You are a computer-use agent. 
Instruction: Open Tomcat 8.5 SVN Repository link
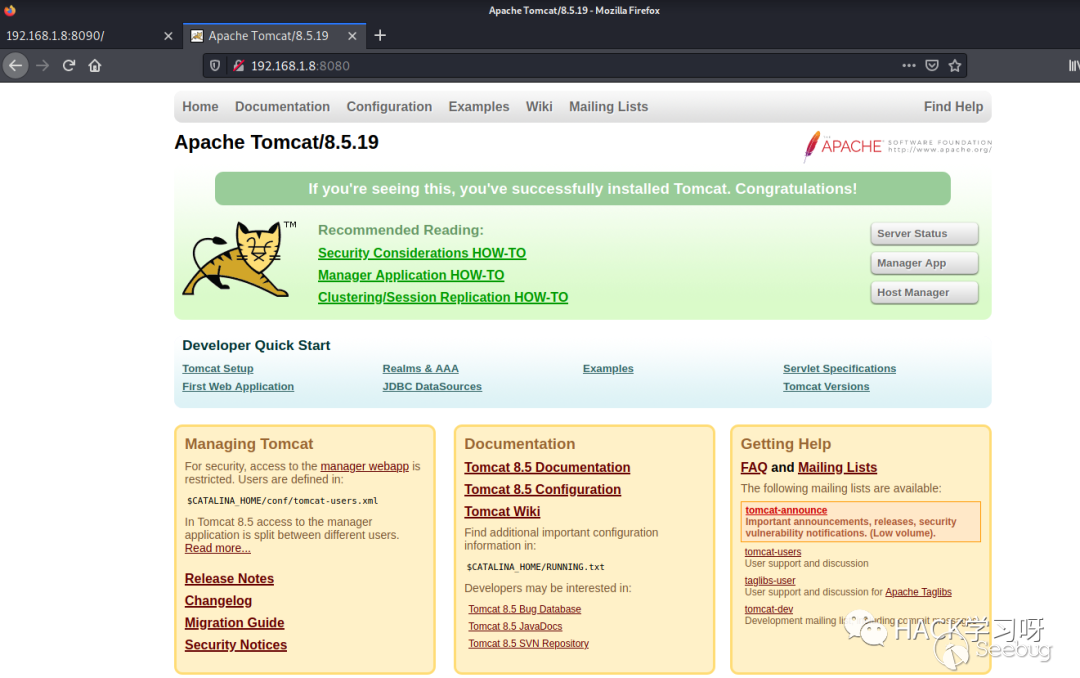[x=528, y=644]
